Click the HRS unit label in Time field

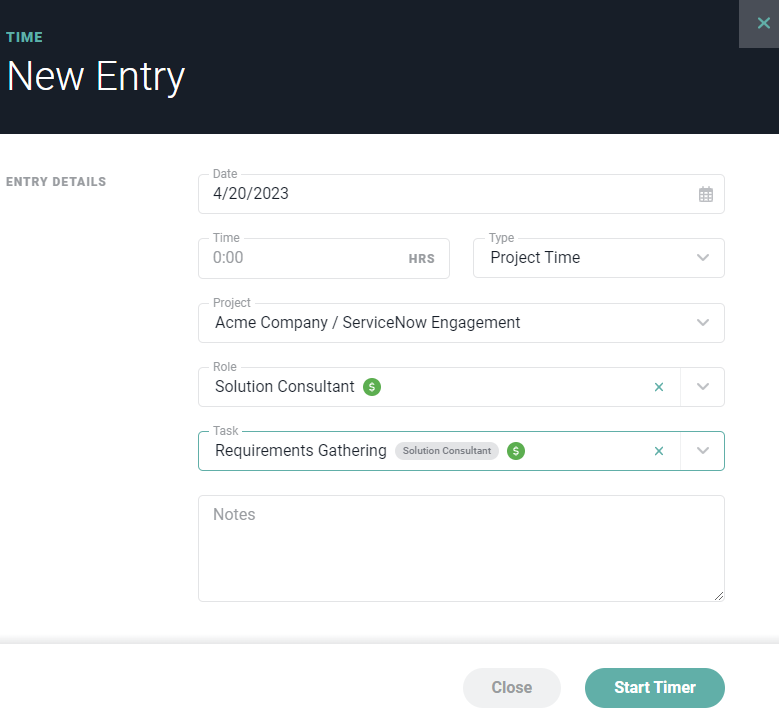(421, 259)
